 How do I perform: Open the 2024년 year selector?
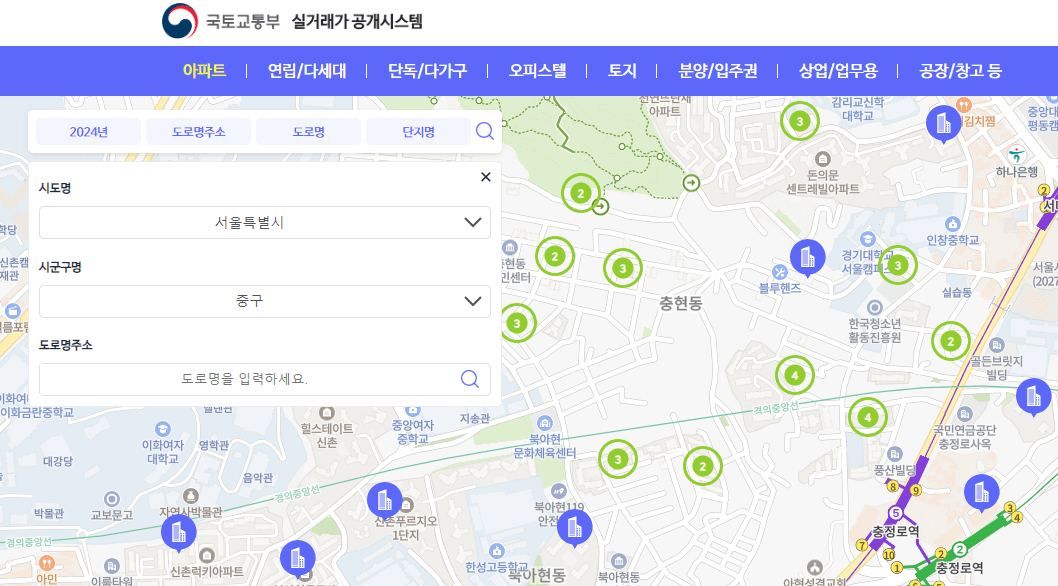[88, 130]
